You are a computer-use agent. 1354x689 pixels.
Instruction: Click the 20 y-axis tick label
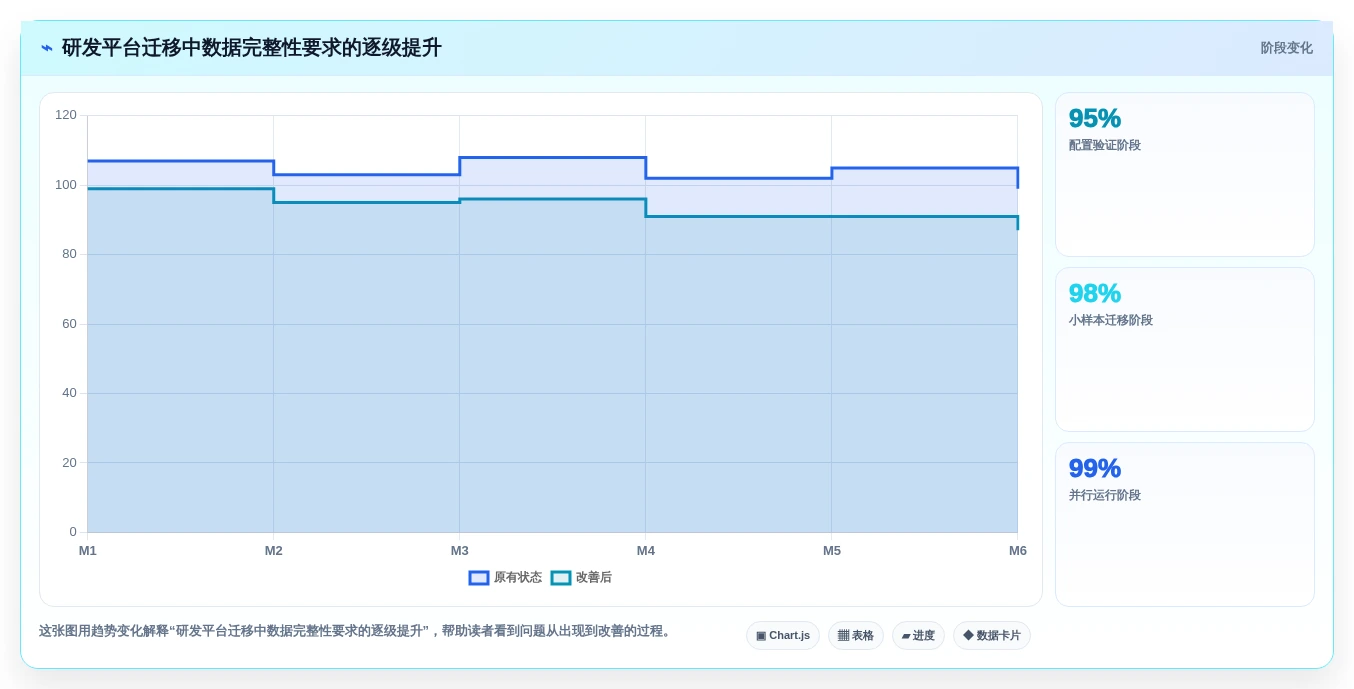pyautogui.click(x=69, y=463)
